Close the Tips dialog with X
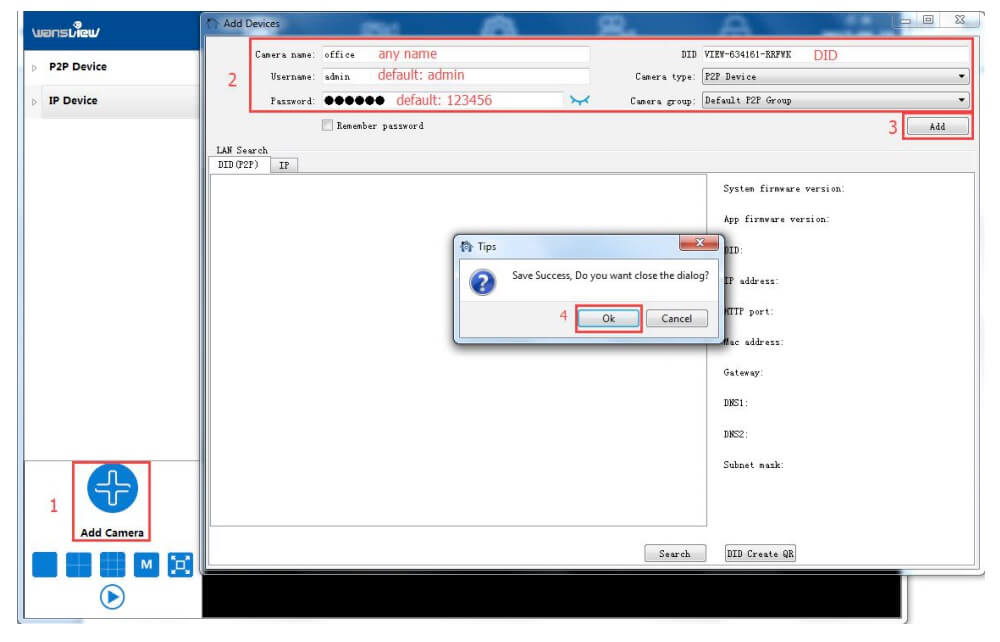The width and height of the screenshot is (1000, 642). (699, 243)
